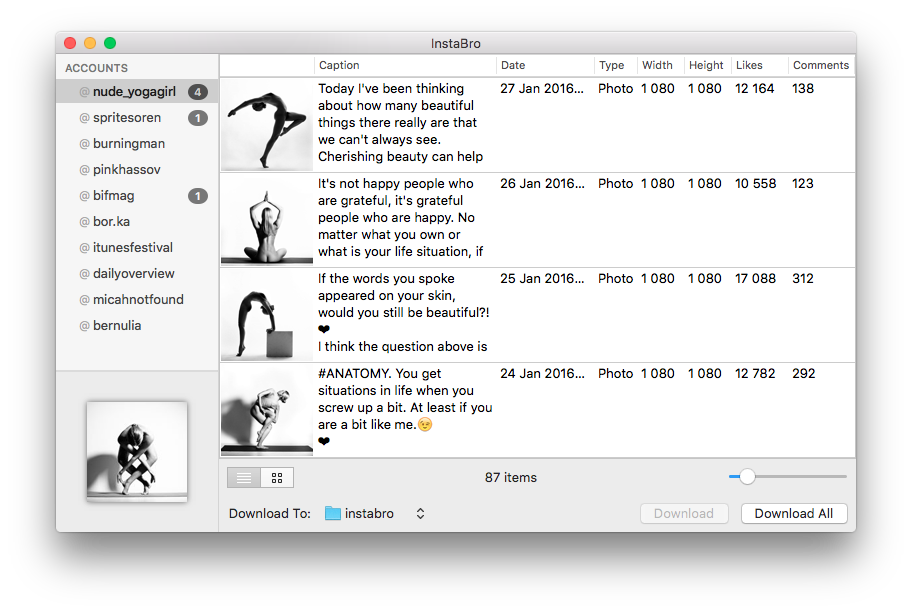Click the '87 items' count label
The width and height of the screenshot is (912, 612).
[511, 478]
